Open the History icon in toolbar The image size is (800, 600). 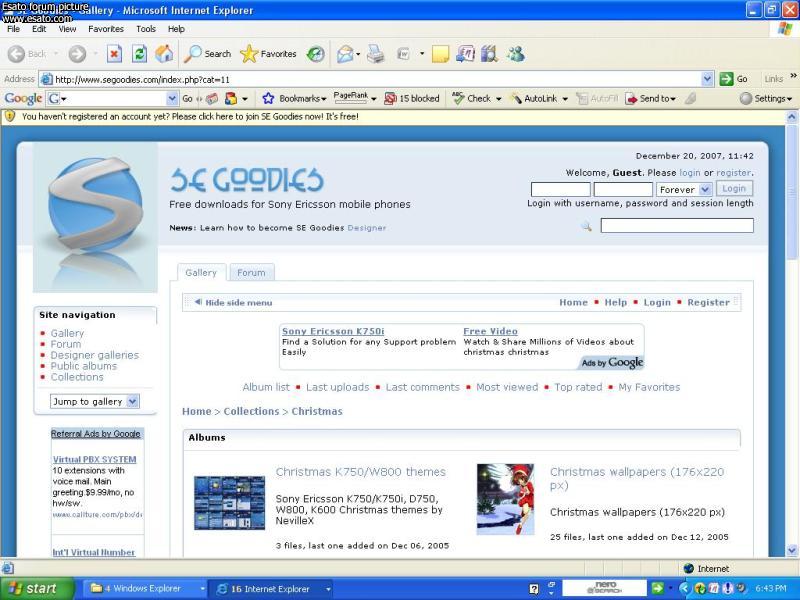coord(316,54)
